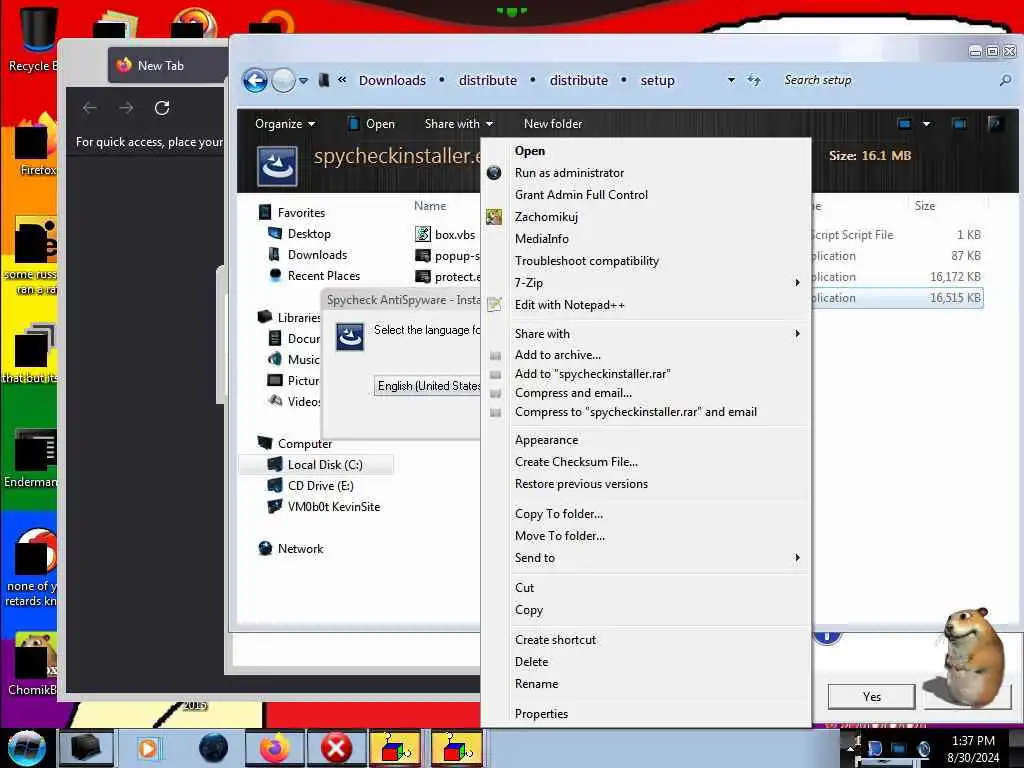Viewport: 1024px width, 768px height.
Task: Open the address bar previous locations dropdown
Action: pyautogui.click(x=731, y=80)
